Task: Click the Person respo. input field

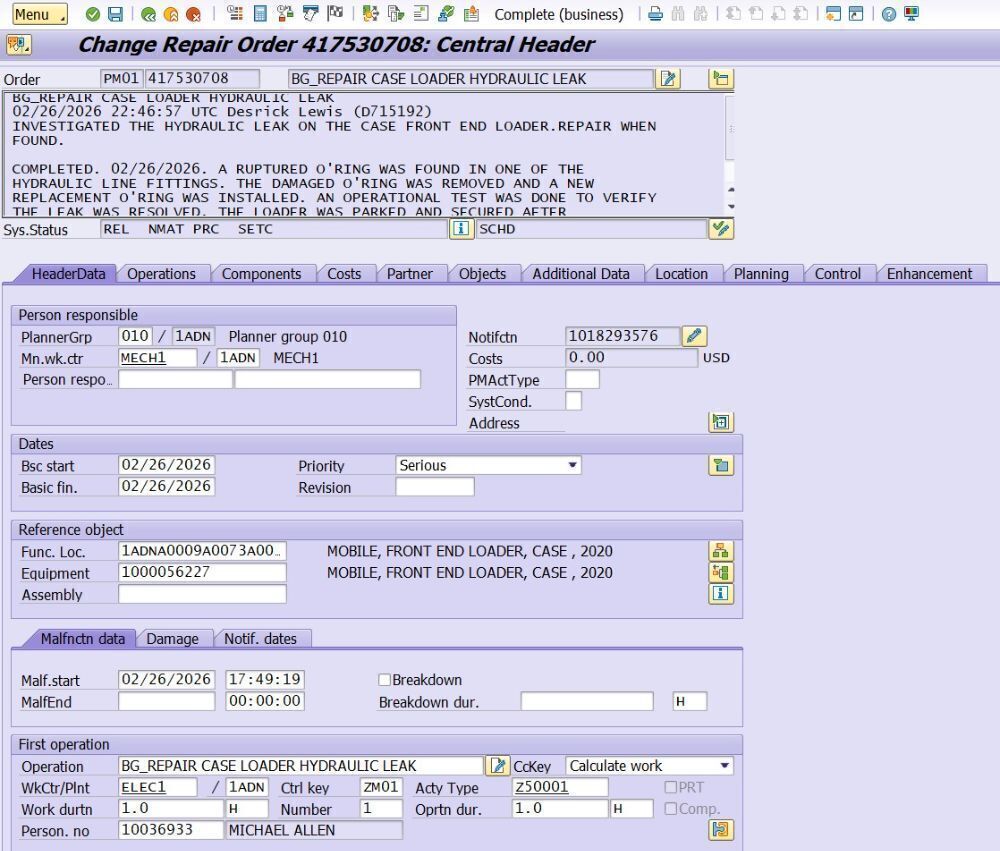Action: pos(175,379)
